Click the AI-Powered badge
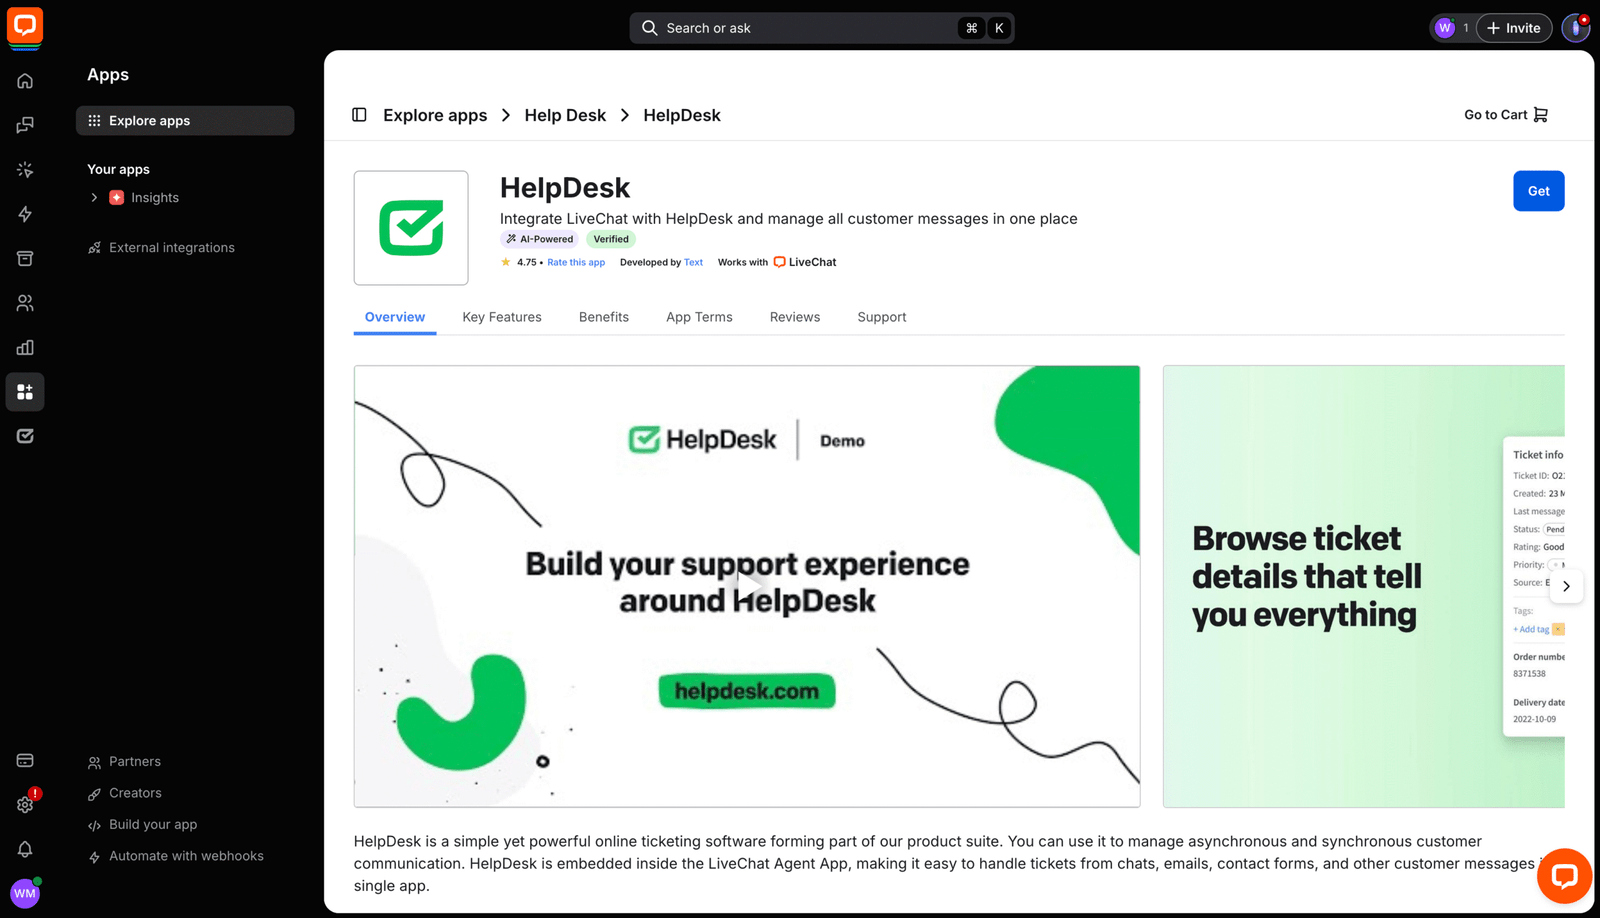 tap(539, 239)
